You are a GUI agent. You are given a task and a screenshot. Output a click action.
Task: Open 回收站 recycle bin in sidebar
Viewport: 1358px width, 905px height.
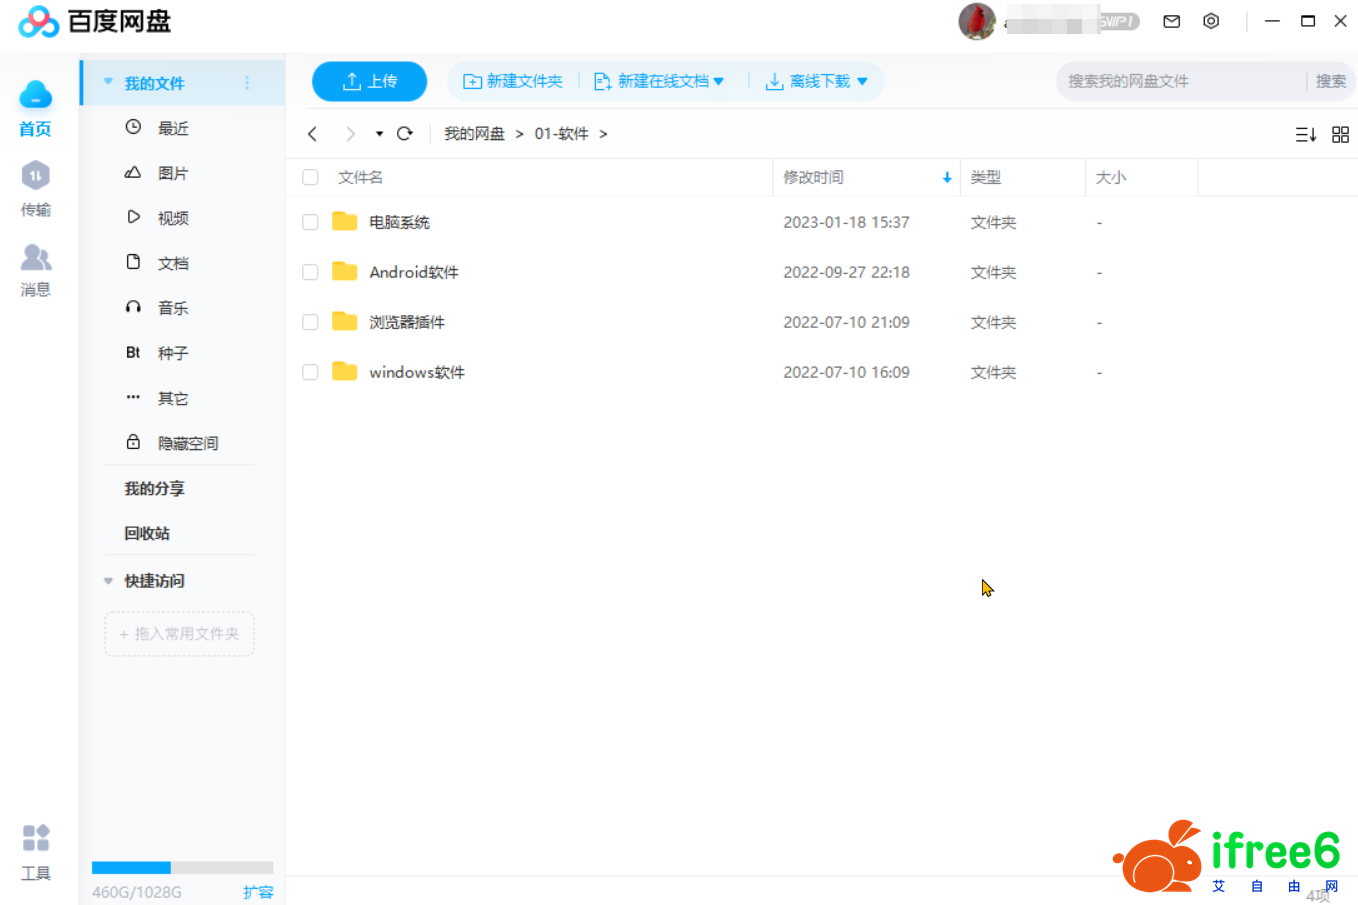pos(147,533)
